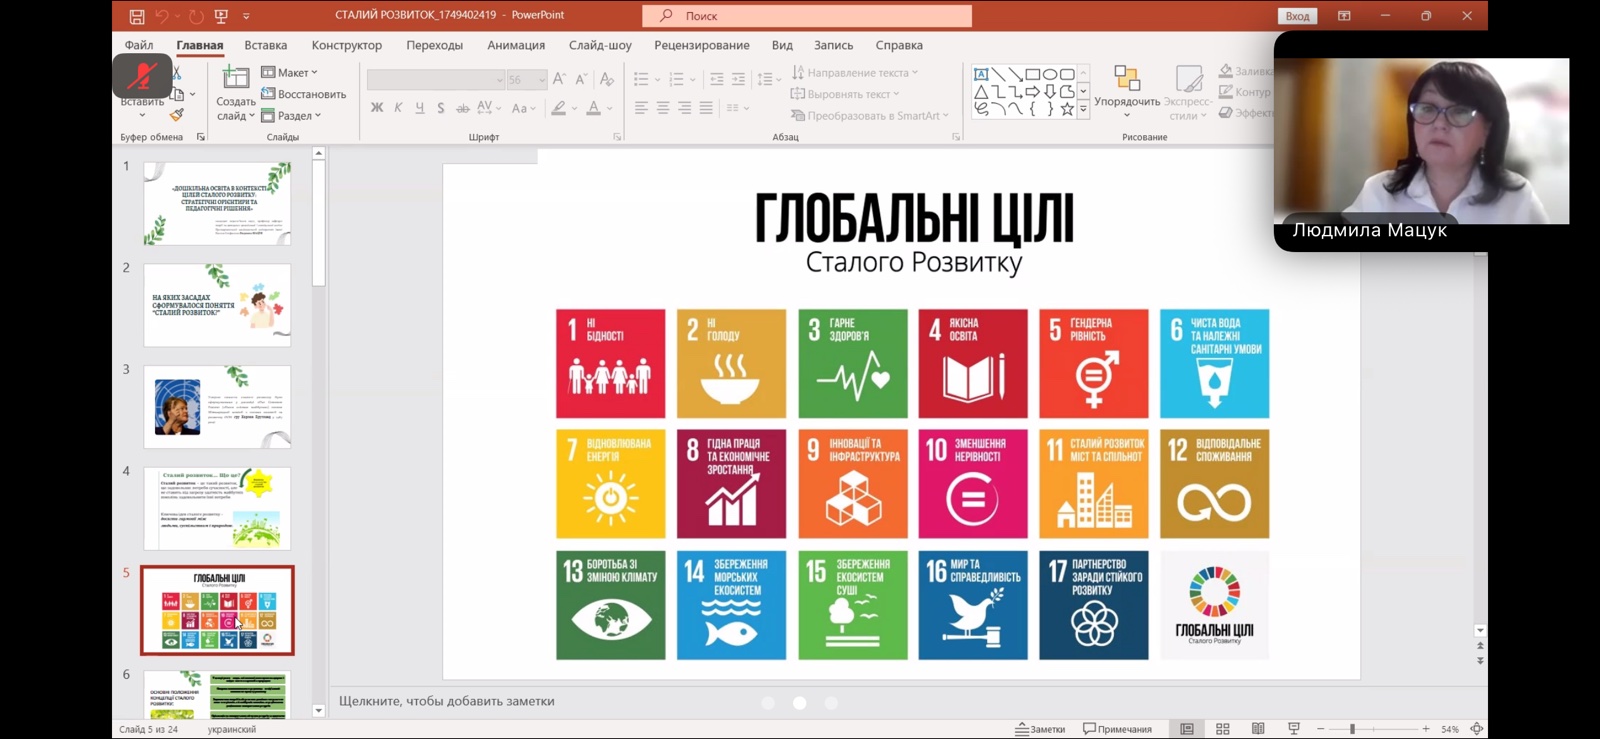Open Направление текста dropdown

855,72
